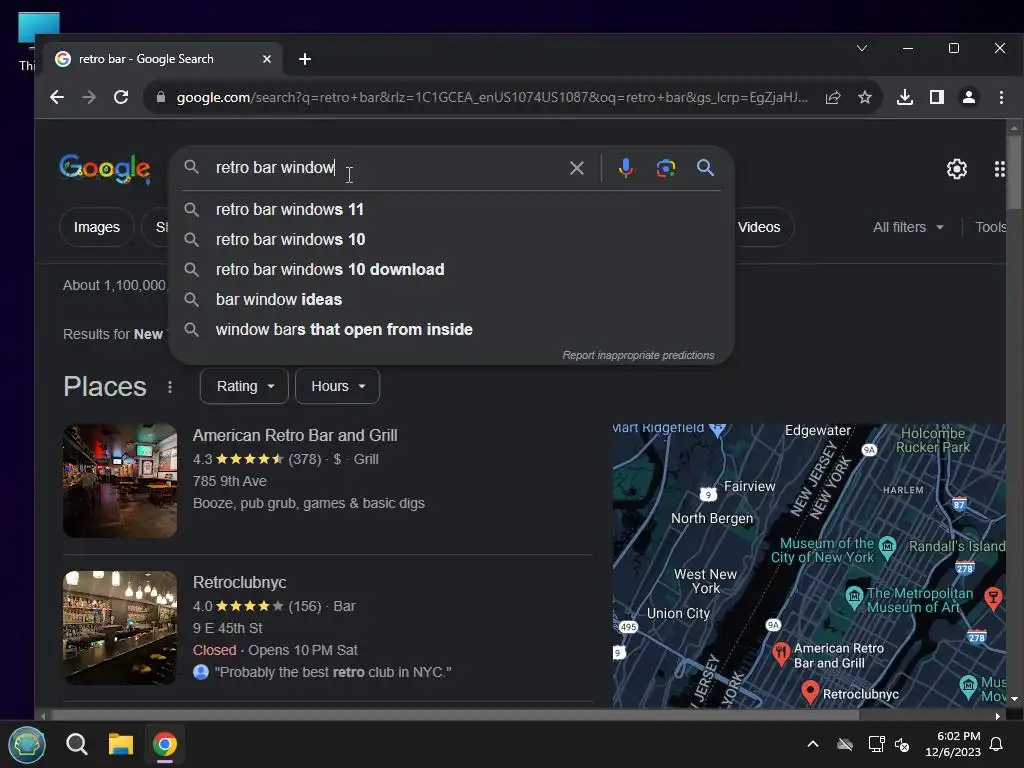Open Retroclubnyc listing title

pos(240,583)
